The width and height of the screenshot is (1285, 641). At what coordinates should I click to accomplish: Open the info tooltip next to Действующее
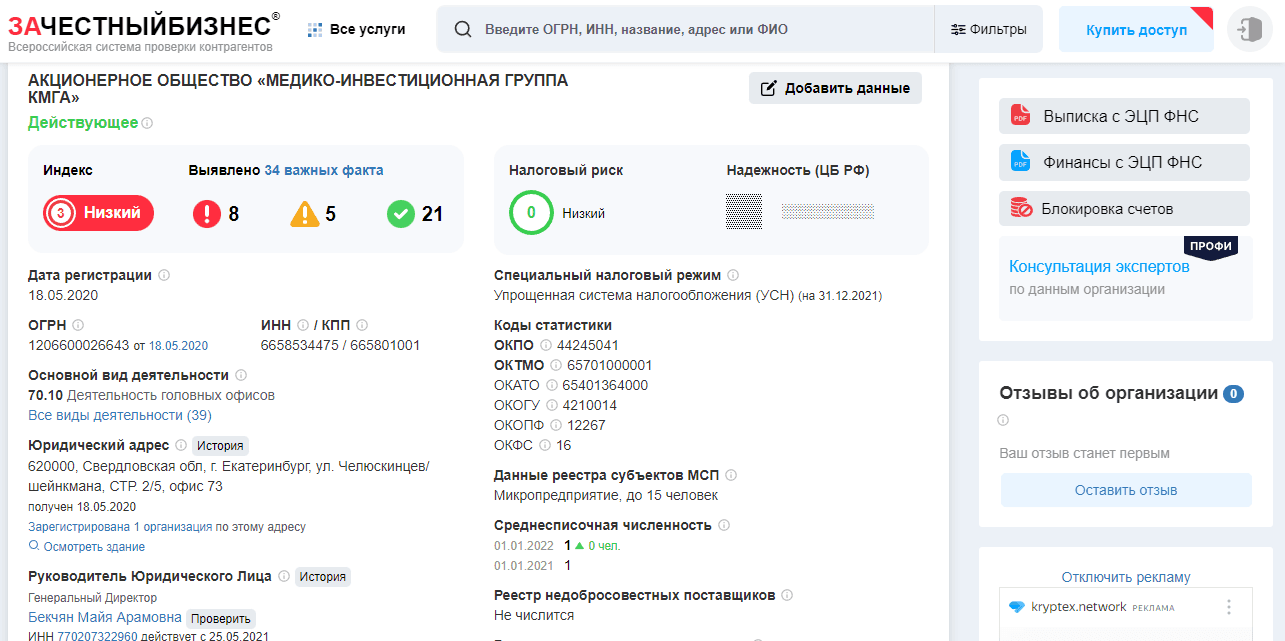147,124
